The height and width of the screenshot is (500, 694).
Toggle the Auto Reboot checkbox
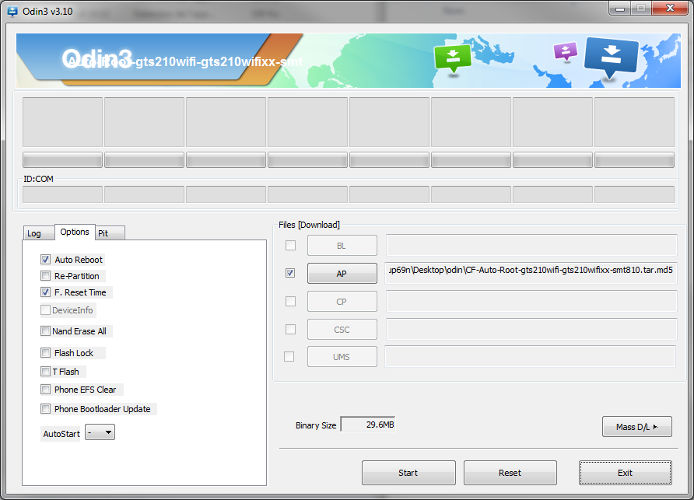pyautogui.click(x=45, y=259)
